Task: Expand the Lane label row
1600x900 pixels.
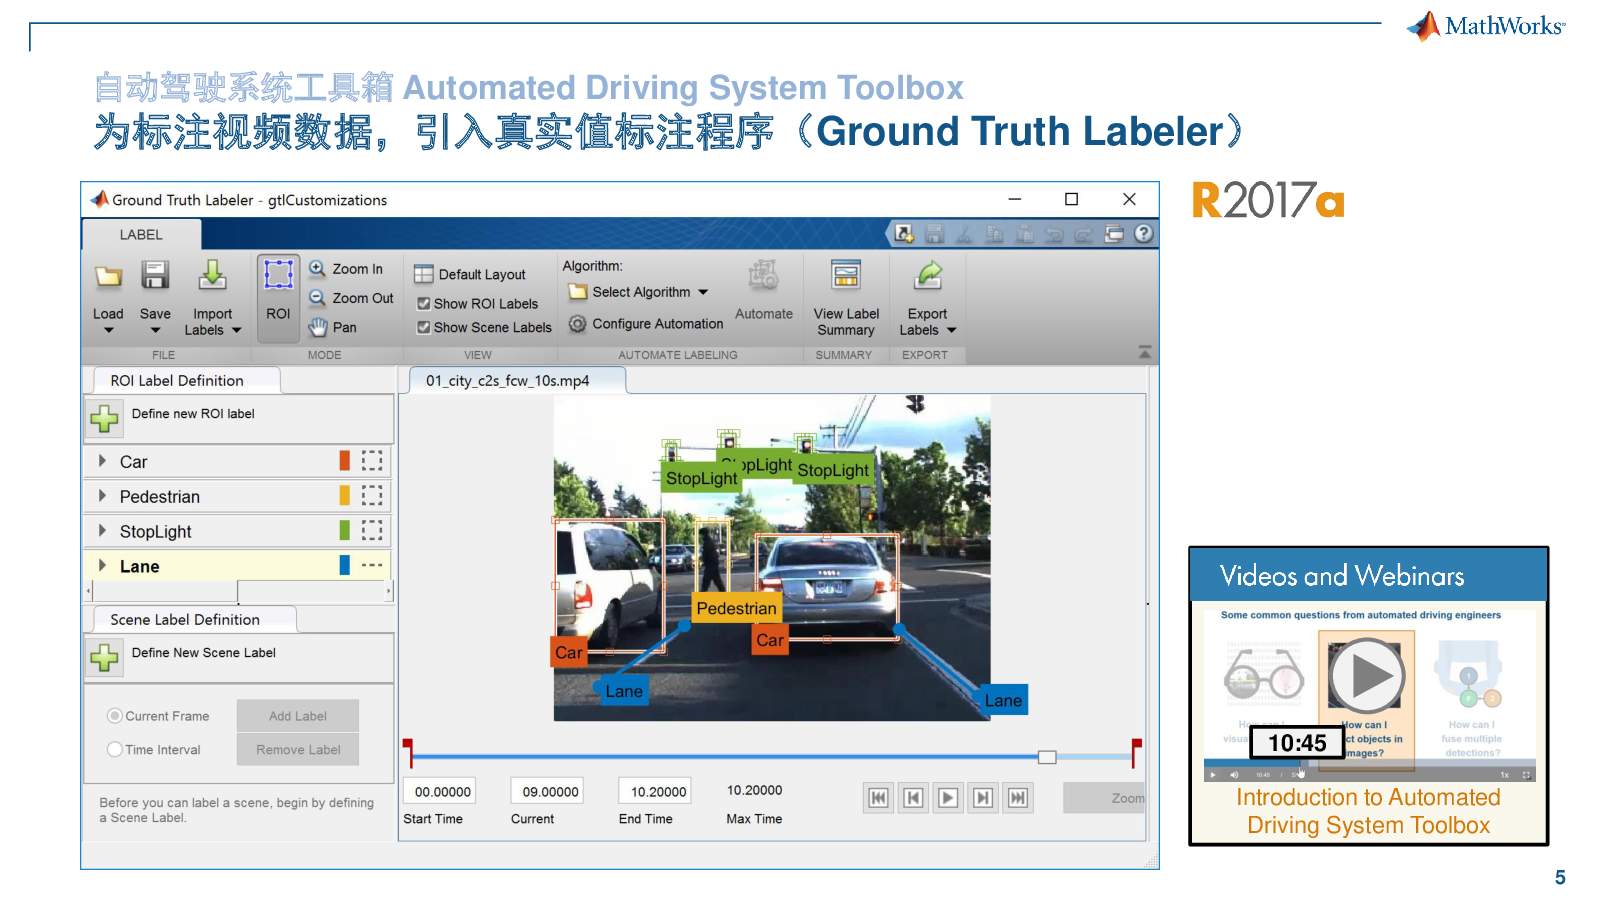Action: (x=102, y=565)
